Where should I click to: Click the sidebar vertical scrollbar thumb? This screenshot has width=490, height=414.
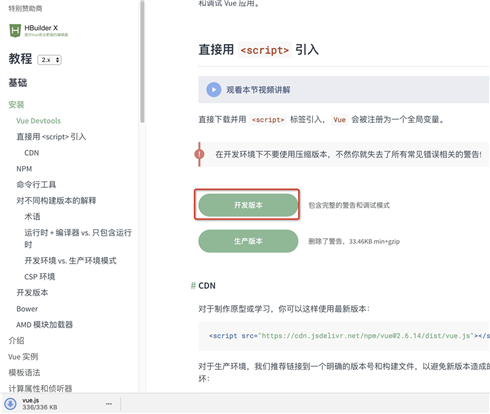click(x=142, y=62)
